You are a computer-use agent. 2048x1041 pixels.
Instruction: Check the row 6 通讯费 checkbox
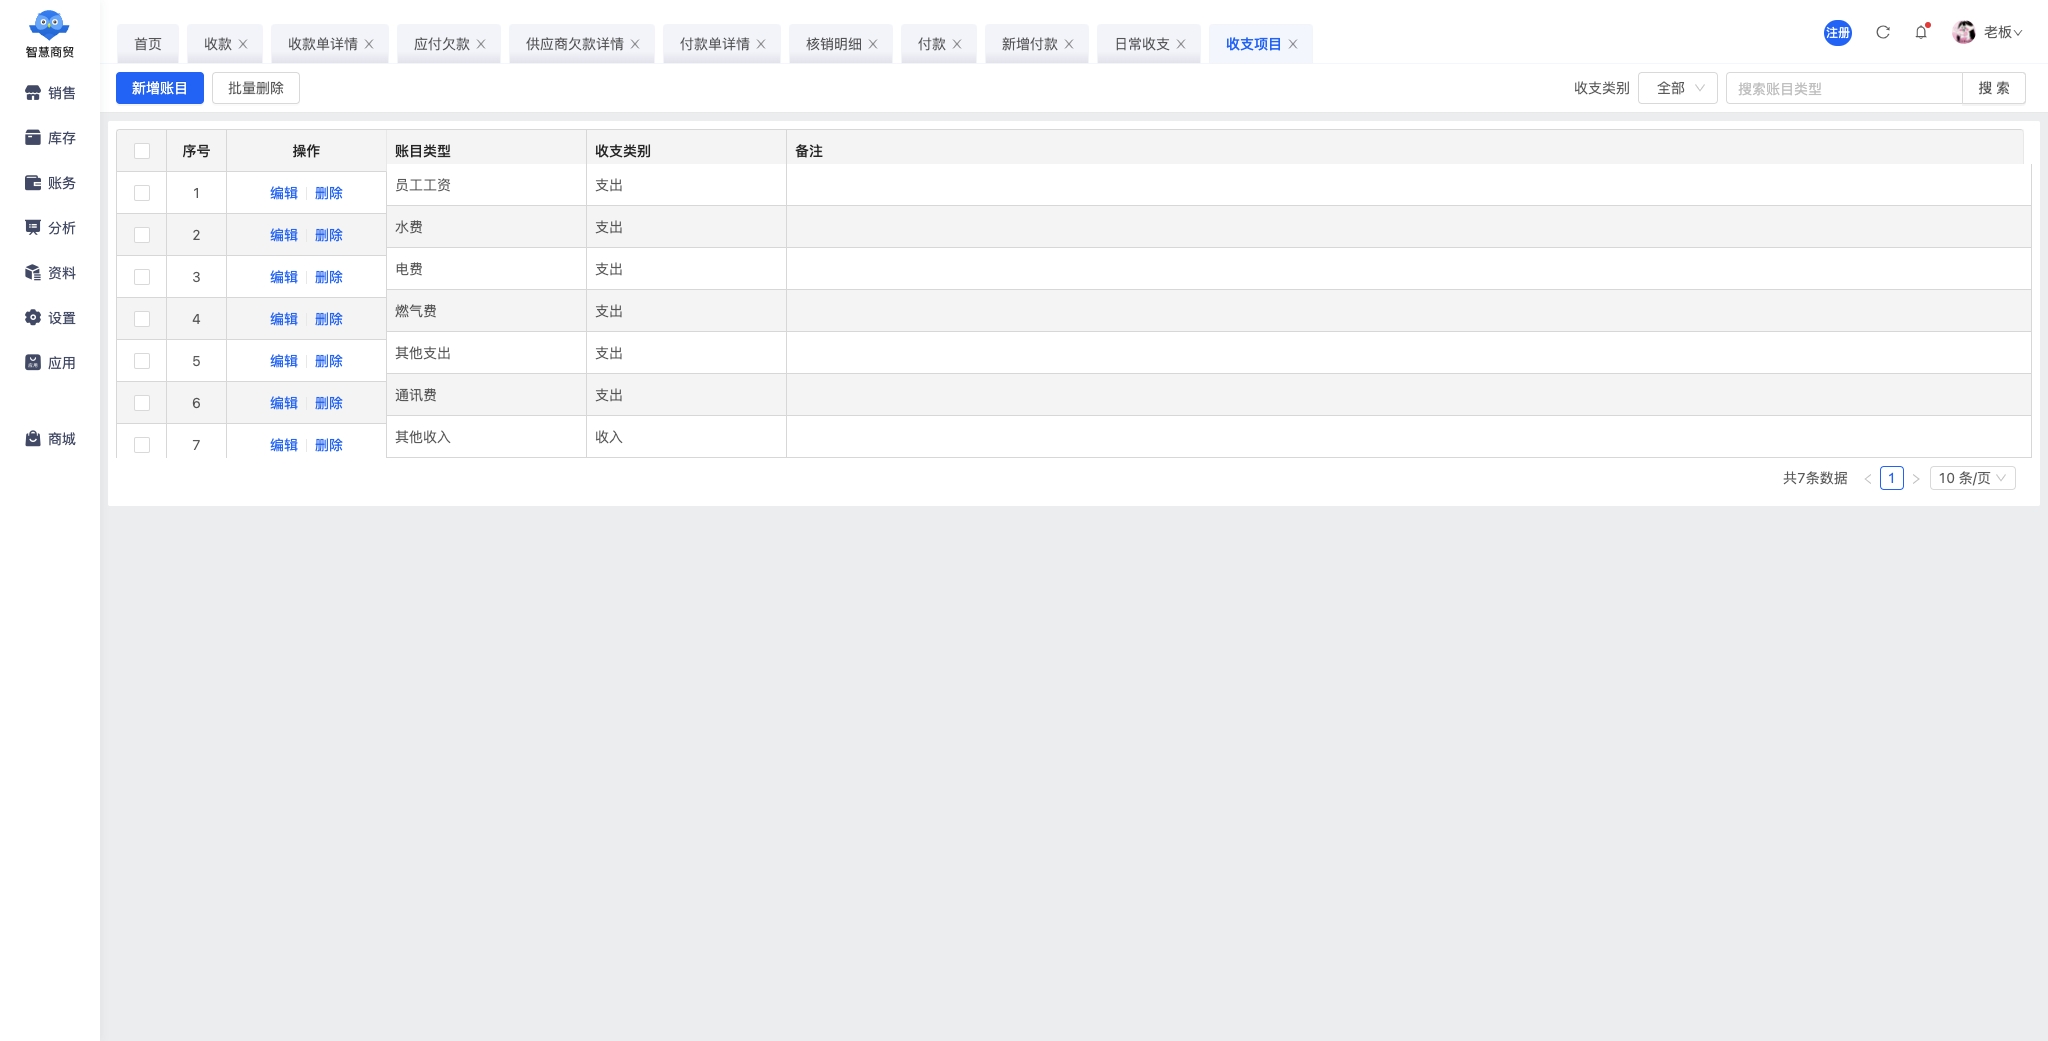(142, 403)
